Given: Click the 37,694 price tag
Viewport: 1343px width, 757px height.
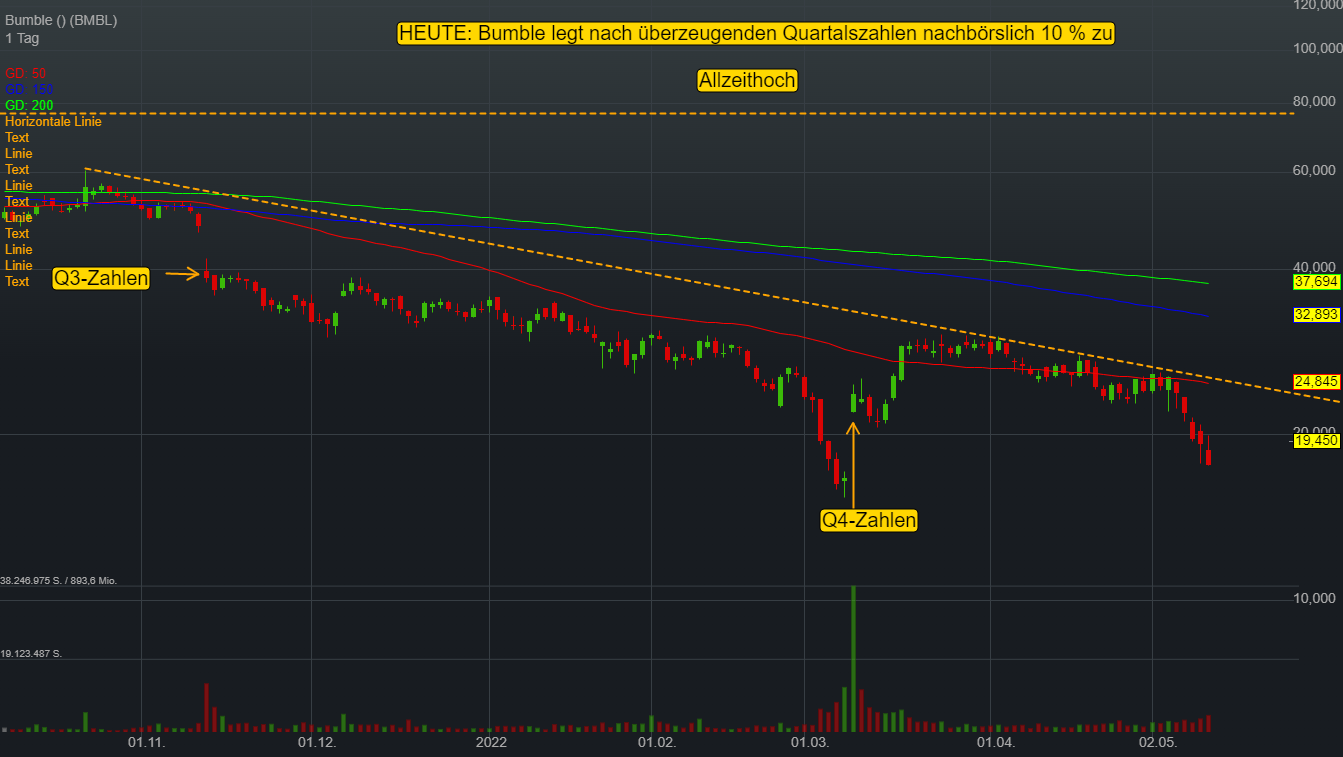Looking at the screenshot, I should click(1316, 282).
